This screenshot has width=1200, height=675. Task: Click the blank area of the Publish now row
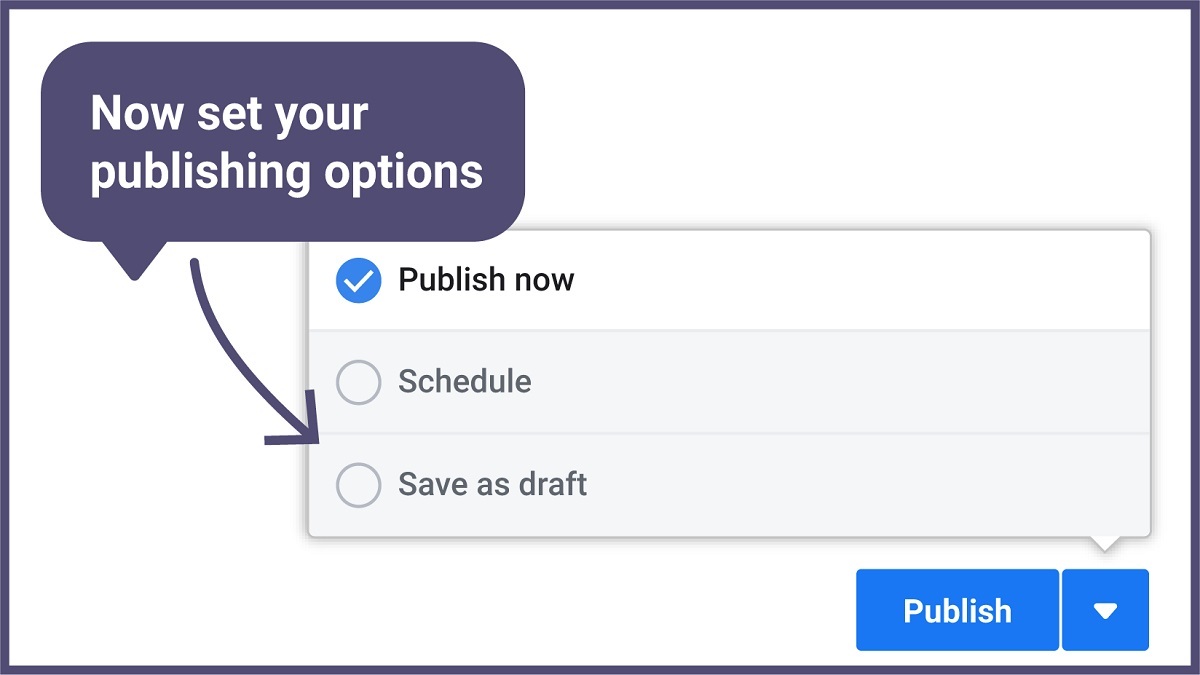point(860,280)
